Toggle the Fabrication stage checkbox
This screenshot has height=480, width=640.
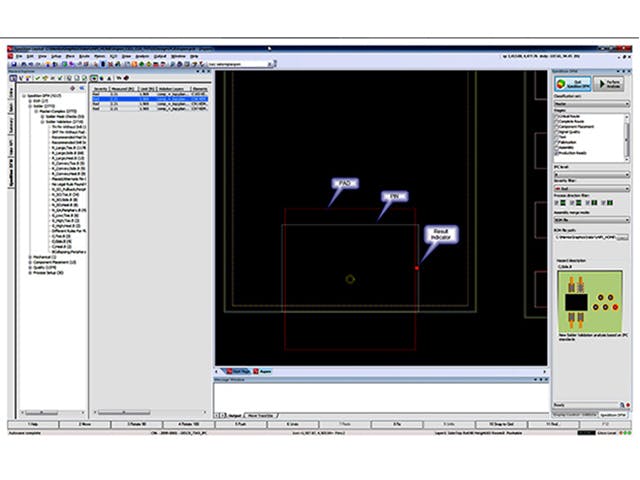556,142
